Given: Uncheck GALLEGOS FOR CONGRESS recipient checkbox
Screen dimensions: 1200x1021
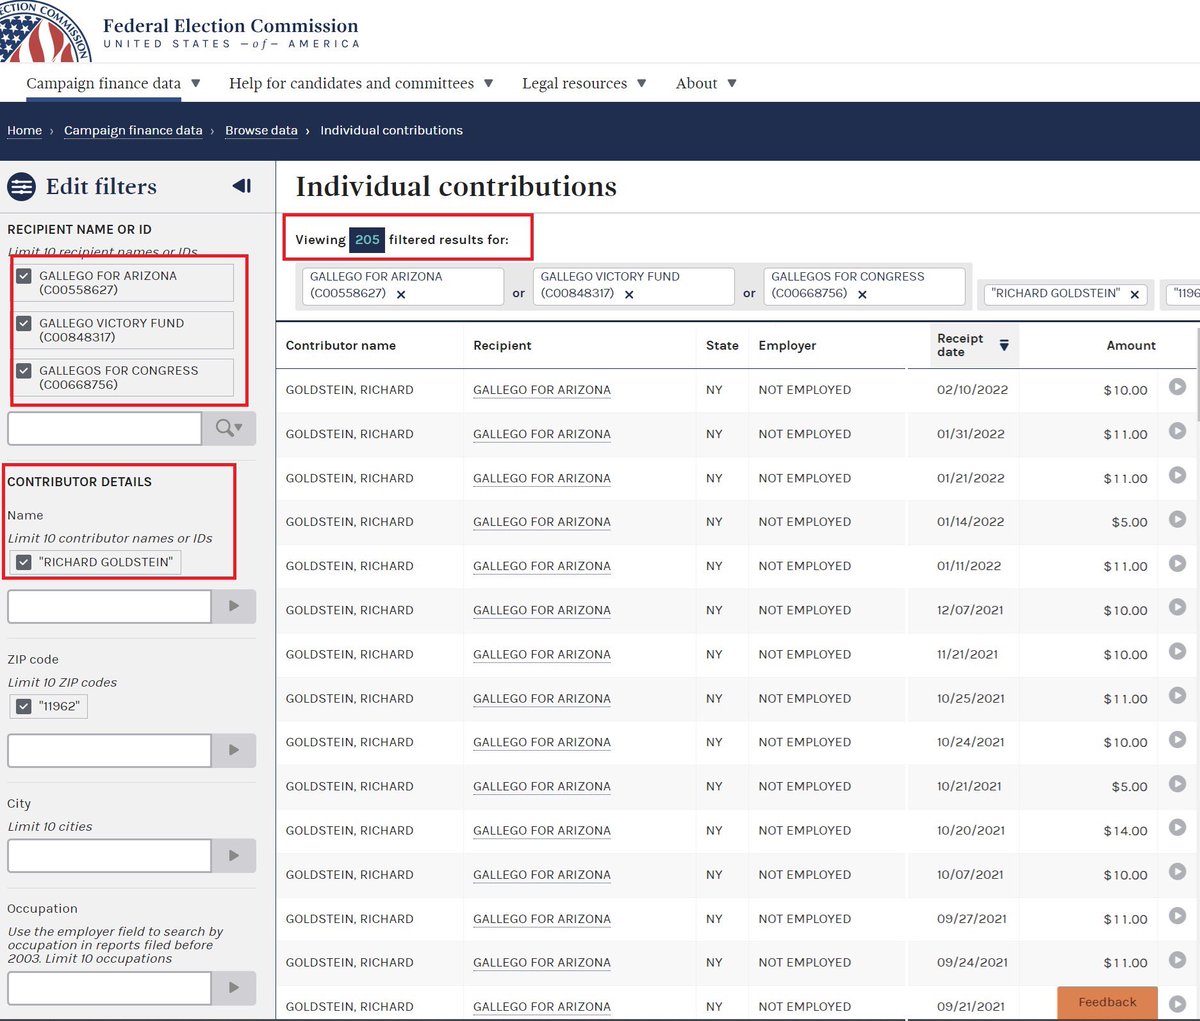Looking at the screenshot, I should [24, 370].
